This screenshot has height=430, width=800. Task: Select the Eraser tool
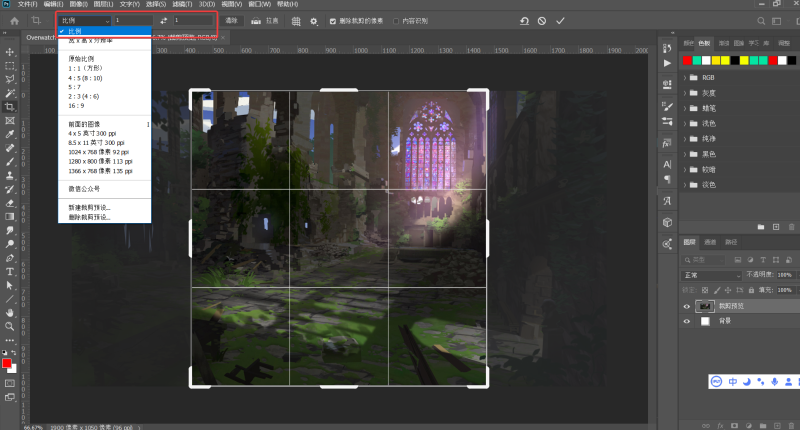point(10,203)
